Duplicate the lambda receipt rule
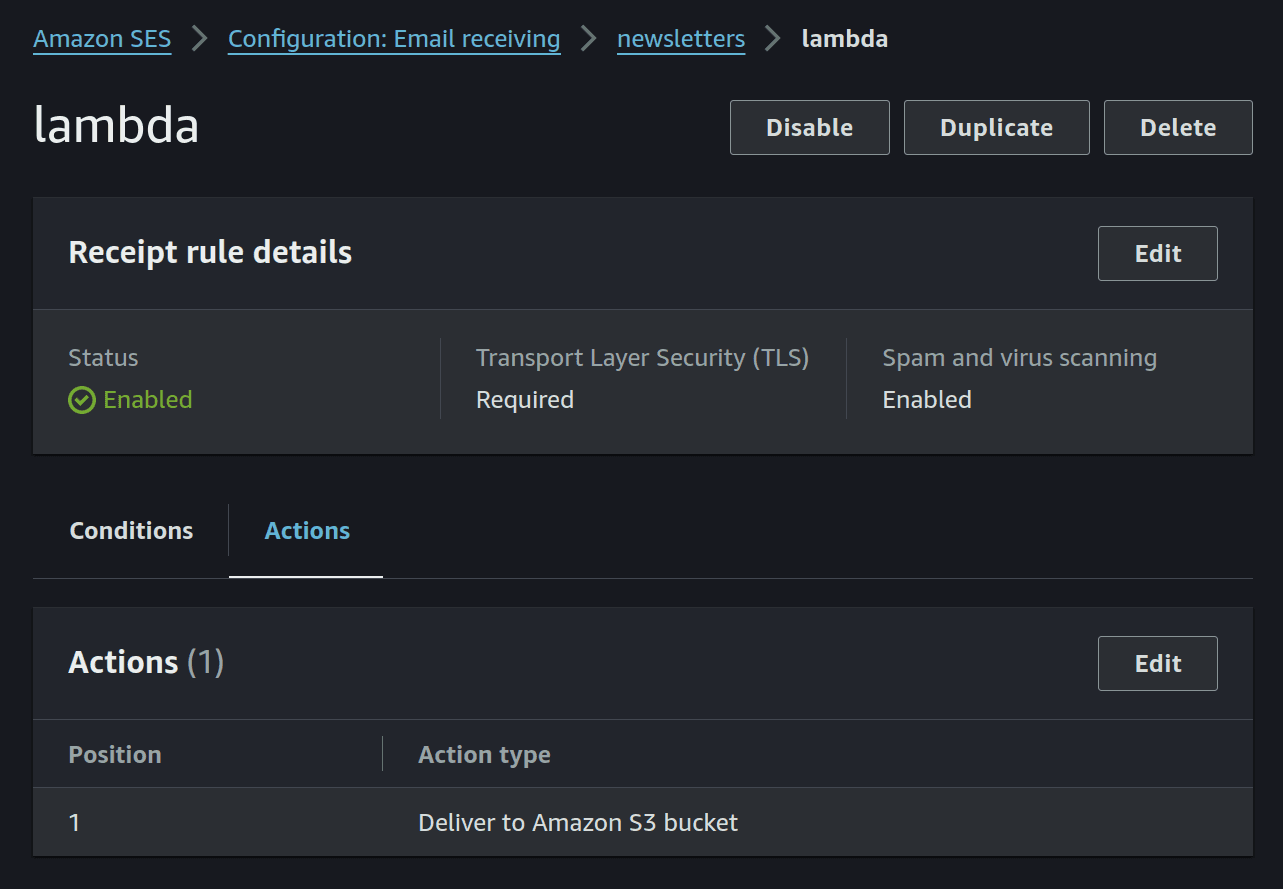 tap(996, 128)
